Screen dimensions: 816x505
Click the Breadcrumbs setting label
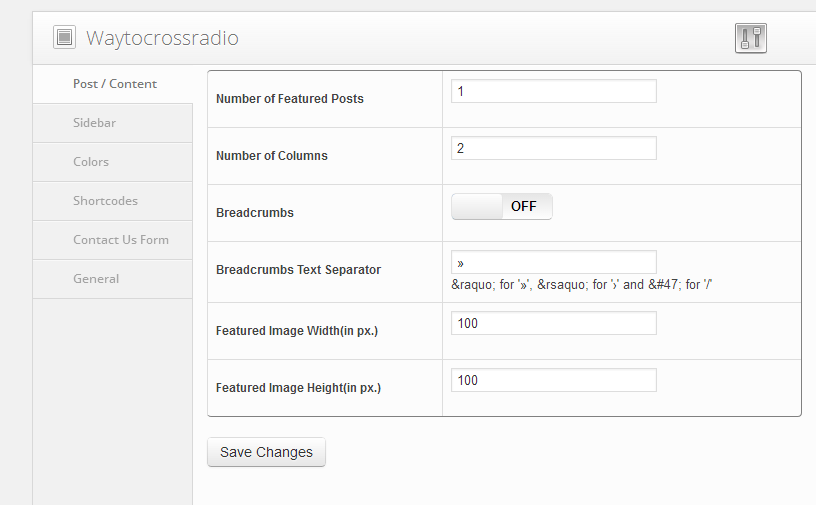[x=254, y=213]
